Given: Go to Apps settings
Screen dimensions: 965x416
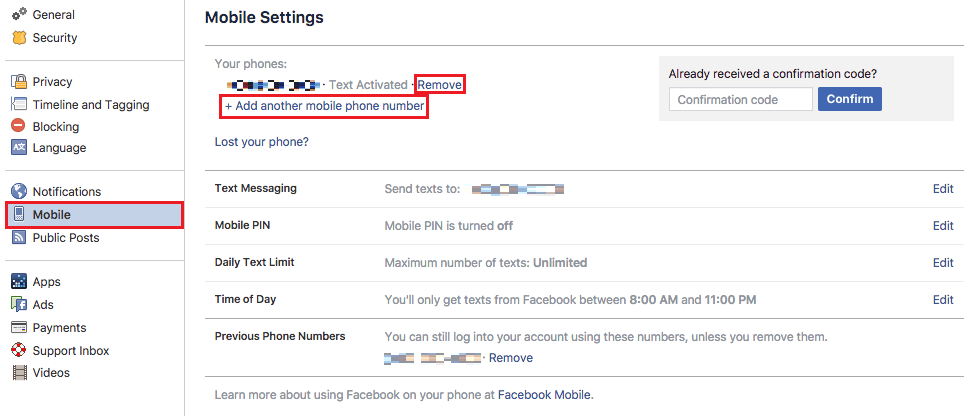Looking at the screenshot, I should 46,282.
